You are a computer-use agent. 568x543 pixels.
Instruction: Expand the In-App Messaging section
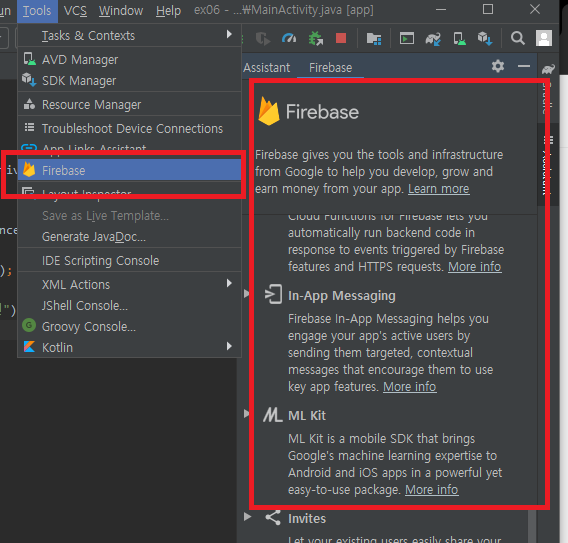click(247, 293)
